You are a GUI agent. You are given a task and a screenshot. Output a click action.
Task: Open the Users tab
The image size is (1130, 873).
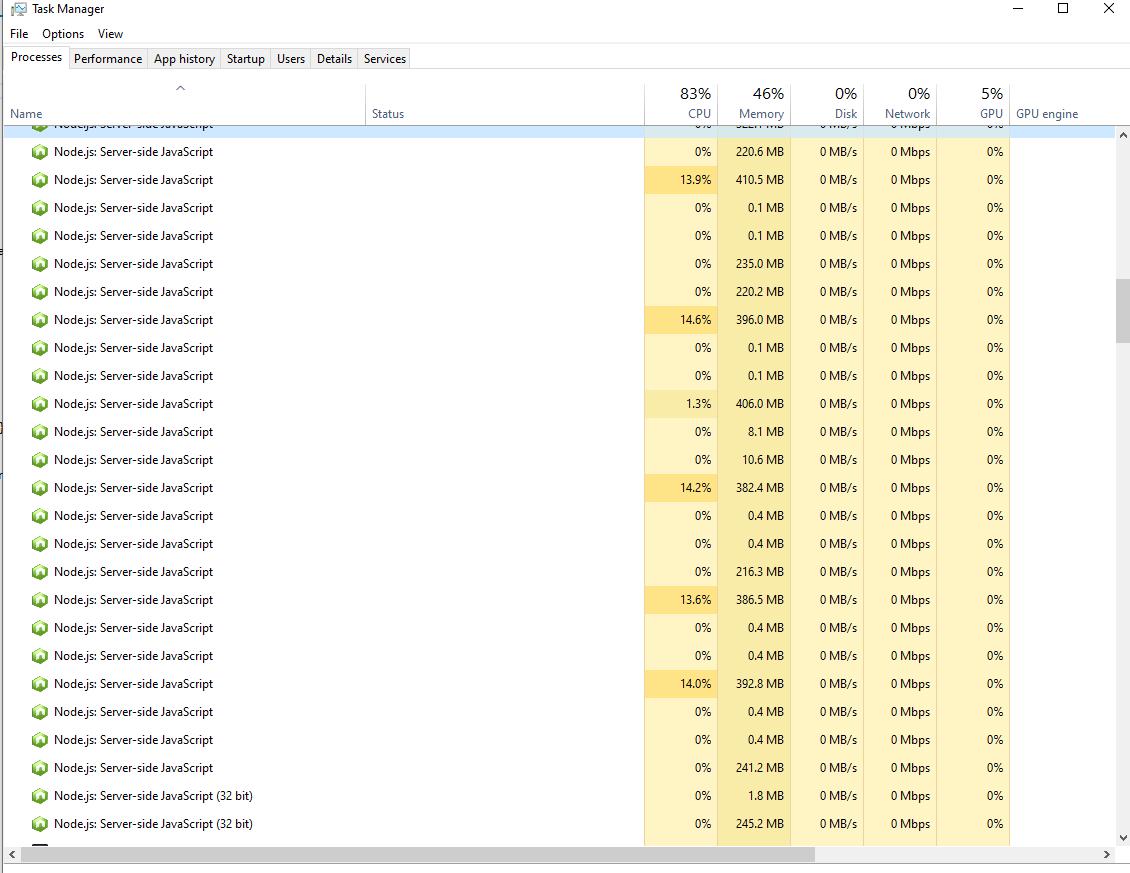(291, 58)
